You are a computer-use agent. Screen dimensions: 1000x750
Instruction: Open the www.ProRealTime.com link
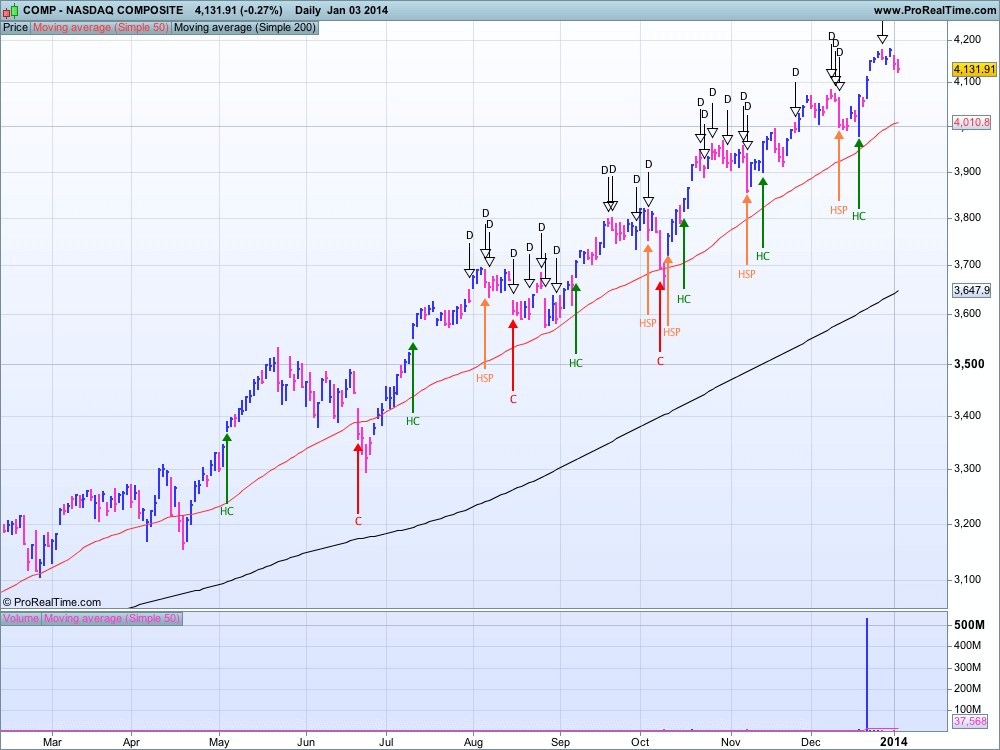(x=933, y=10)
